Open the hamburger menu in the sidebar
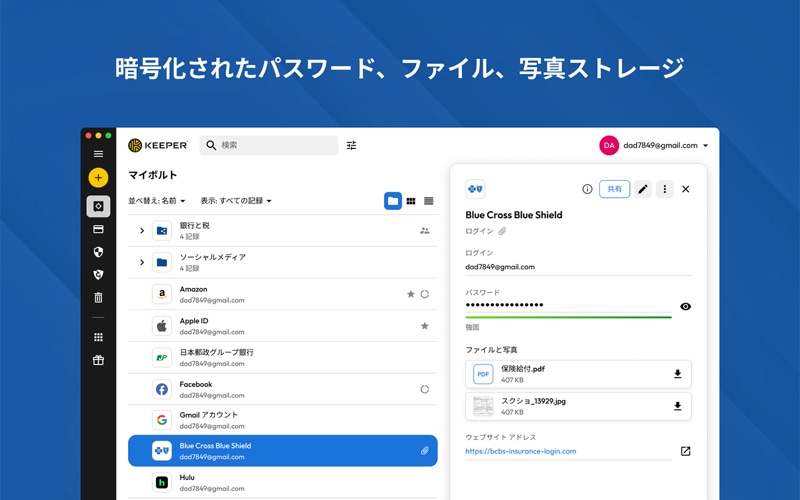Screen dimensions: 800x500 [98, 154]
